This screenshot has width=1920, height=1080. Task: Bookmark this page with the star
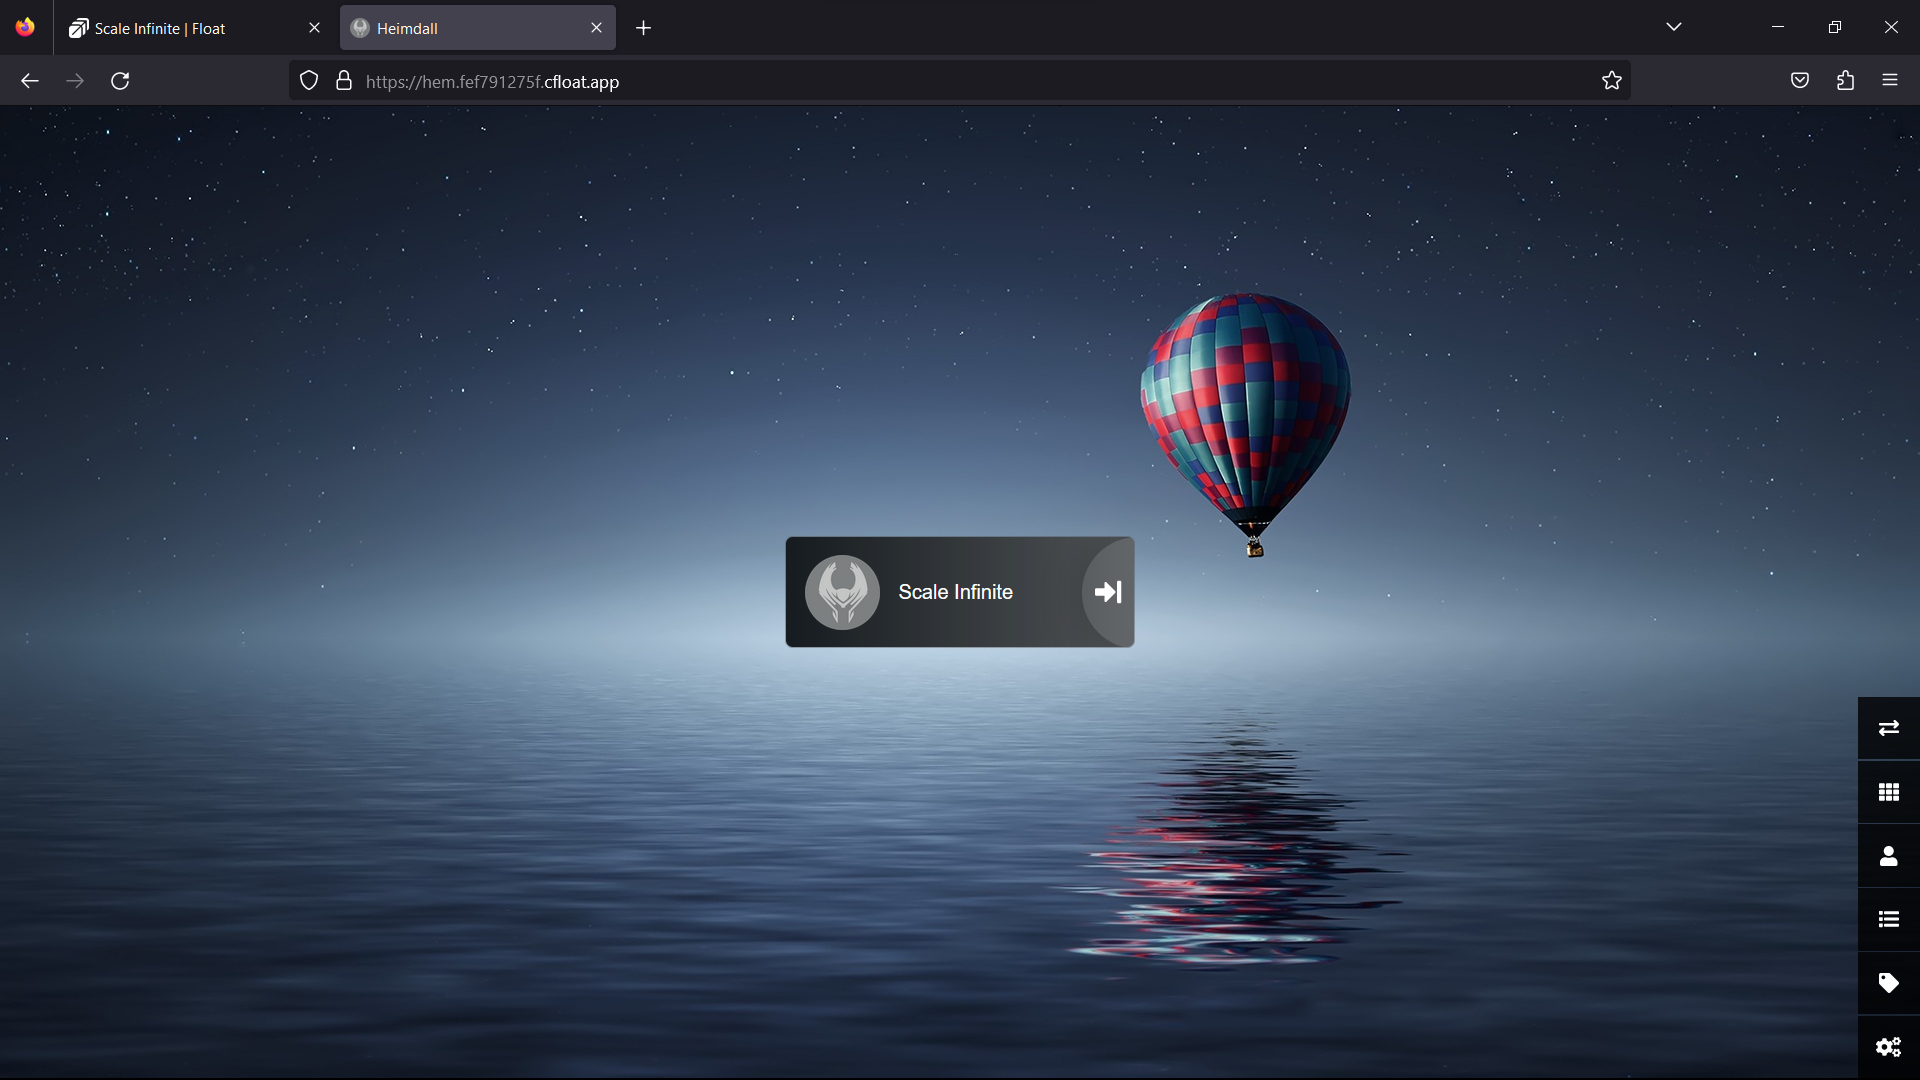pyautogui.click(x=1611, y=81)
